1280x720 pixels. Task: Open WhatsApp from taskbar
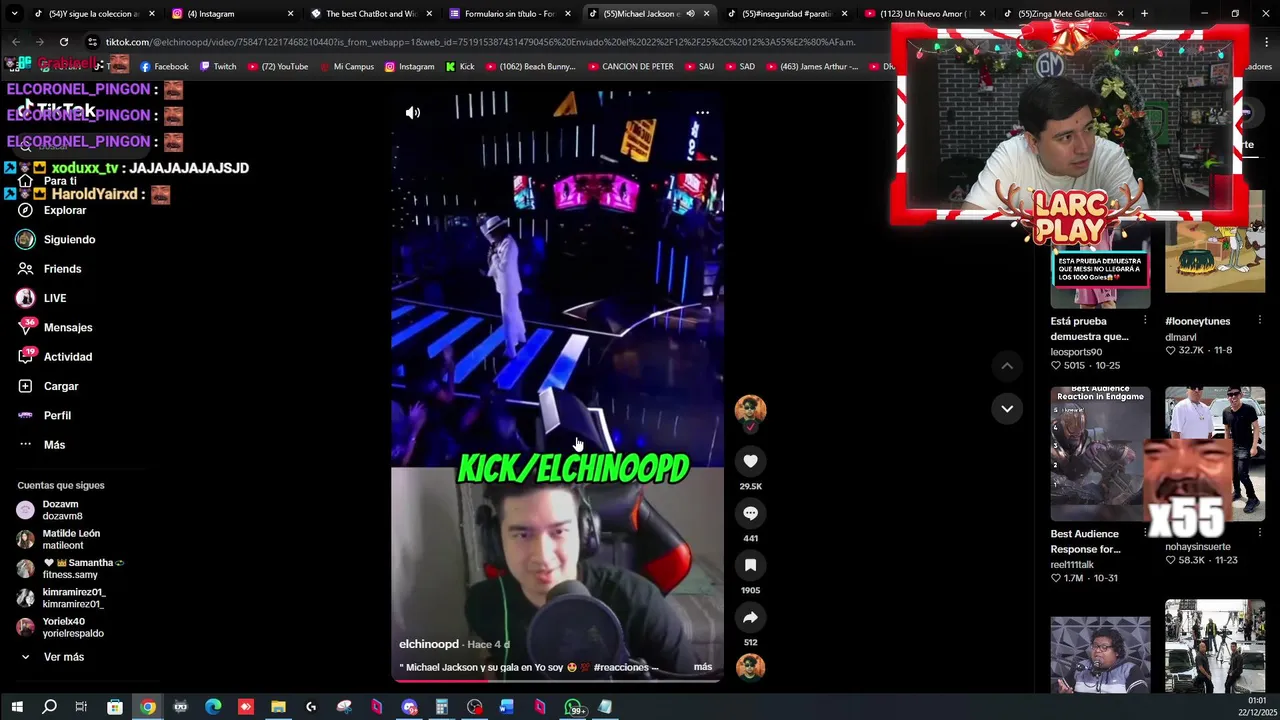(x=574, y=707)
